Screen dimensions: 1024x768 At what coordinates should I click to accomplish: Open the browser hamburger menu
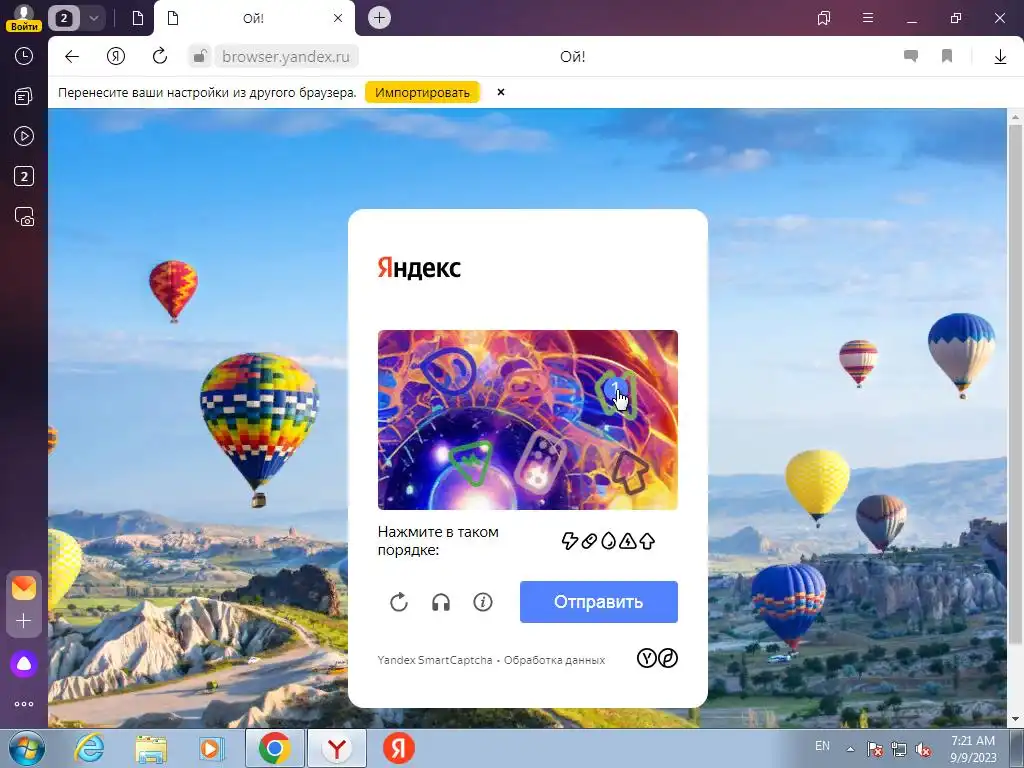(868, 18)
